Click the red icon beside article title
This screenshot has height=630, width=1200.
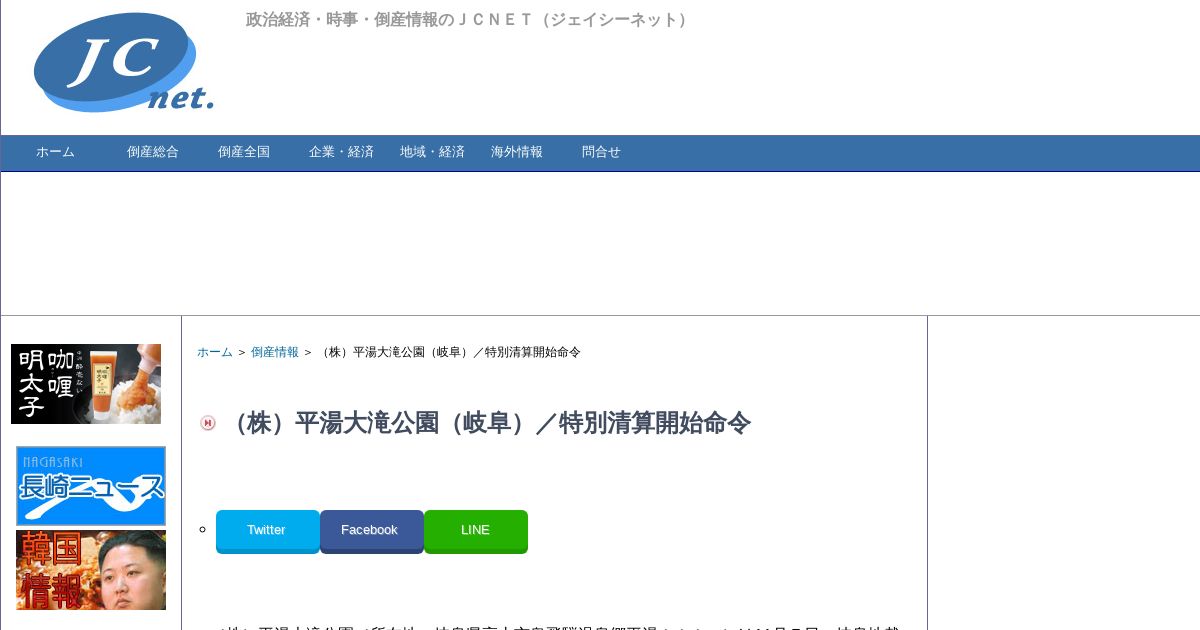pos(208,423)
